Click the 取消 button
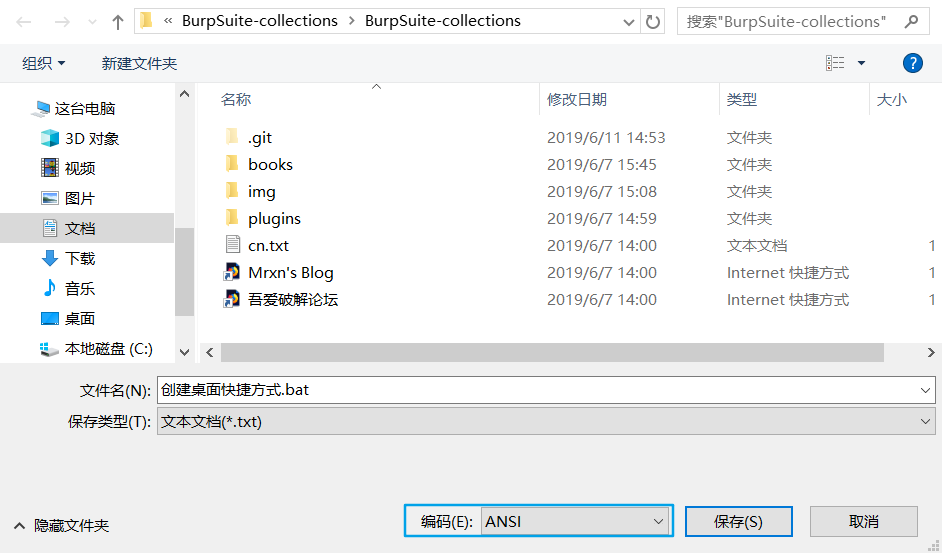The width and height of the screenshot is (942, 553). (863, 521)
